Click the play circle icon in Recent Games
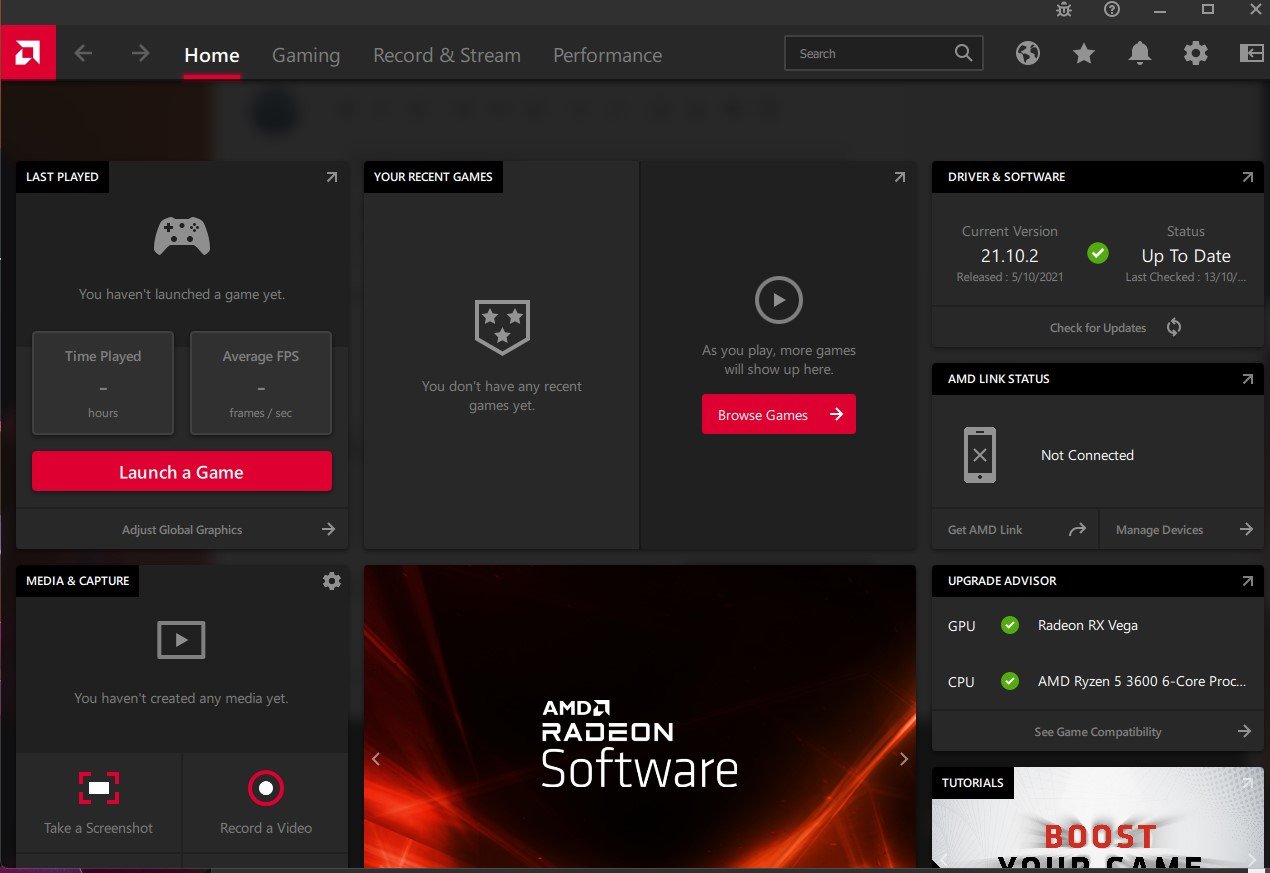 pyautogui.click(x=779, y=299)
